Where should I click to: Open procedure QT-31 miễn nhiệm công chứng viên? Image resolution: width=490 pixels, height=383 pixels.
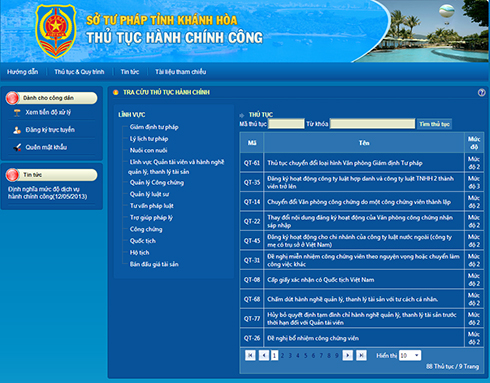point(363,260)
